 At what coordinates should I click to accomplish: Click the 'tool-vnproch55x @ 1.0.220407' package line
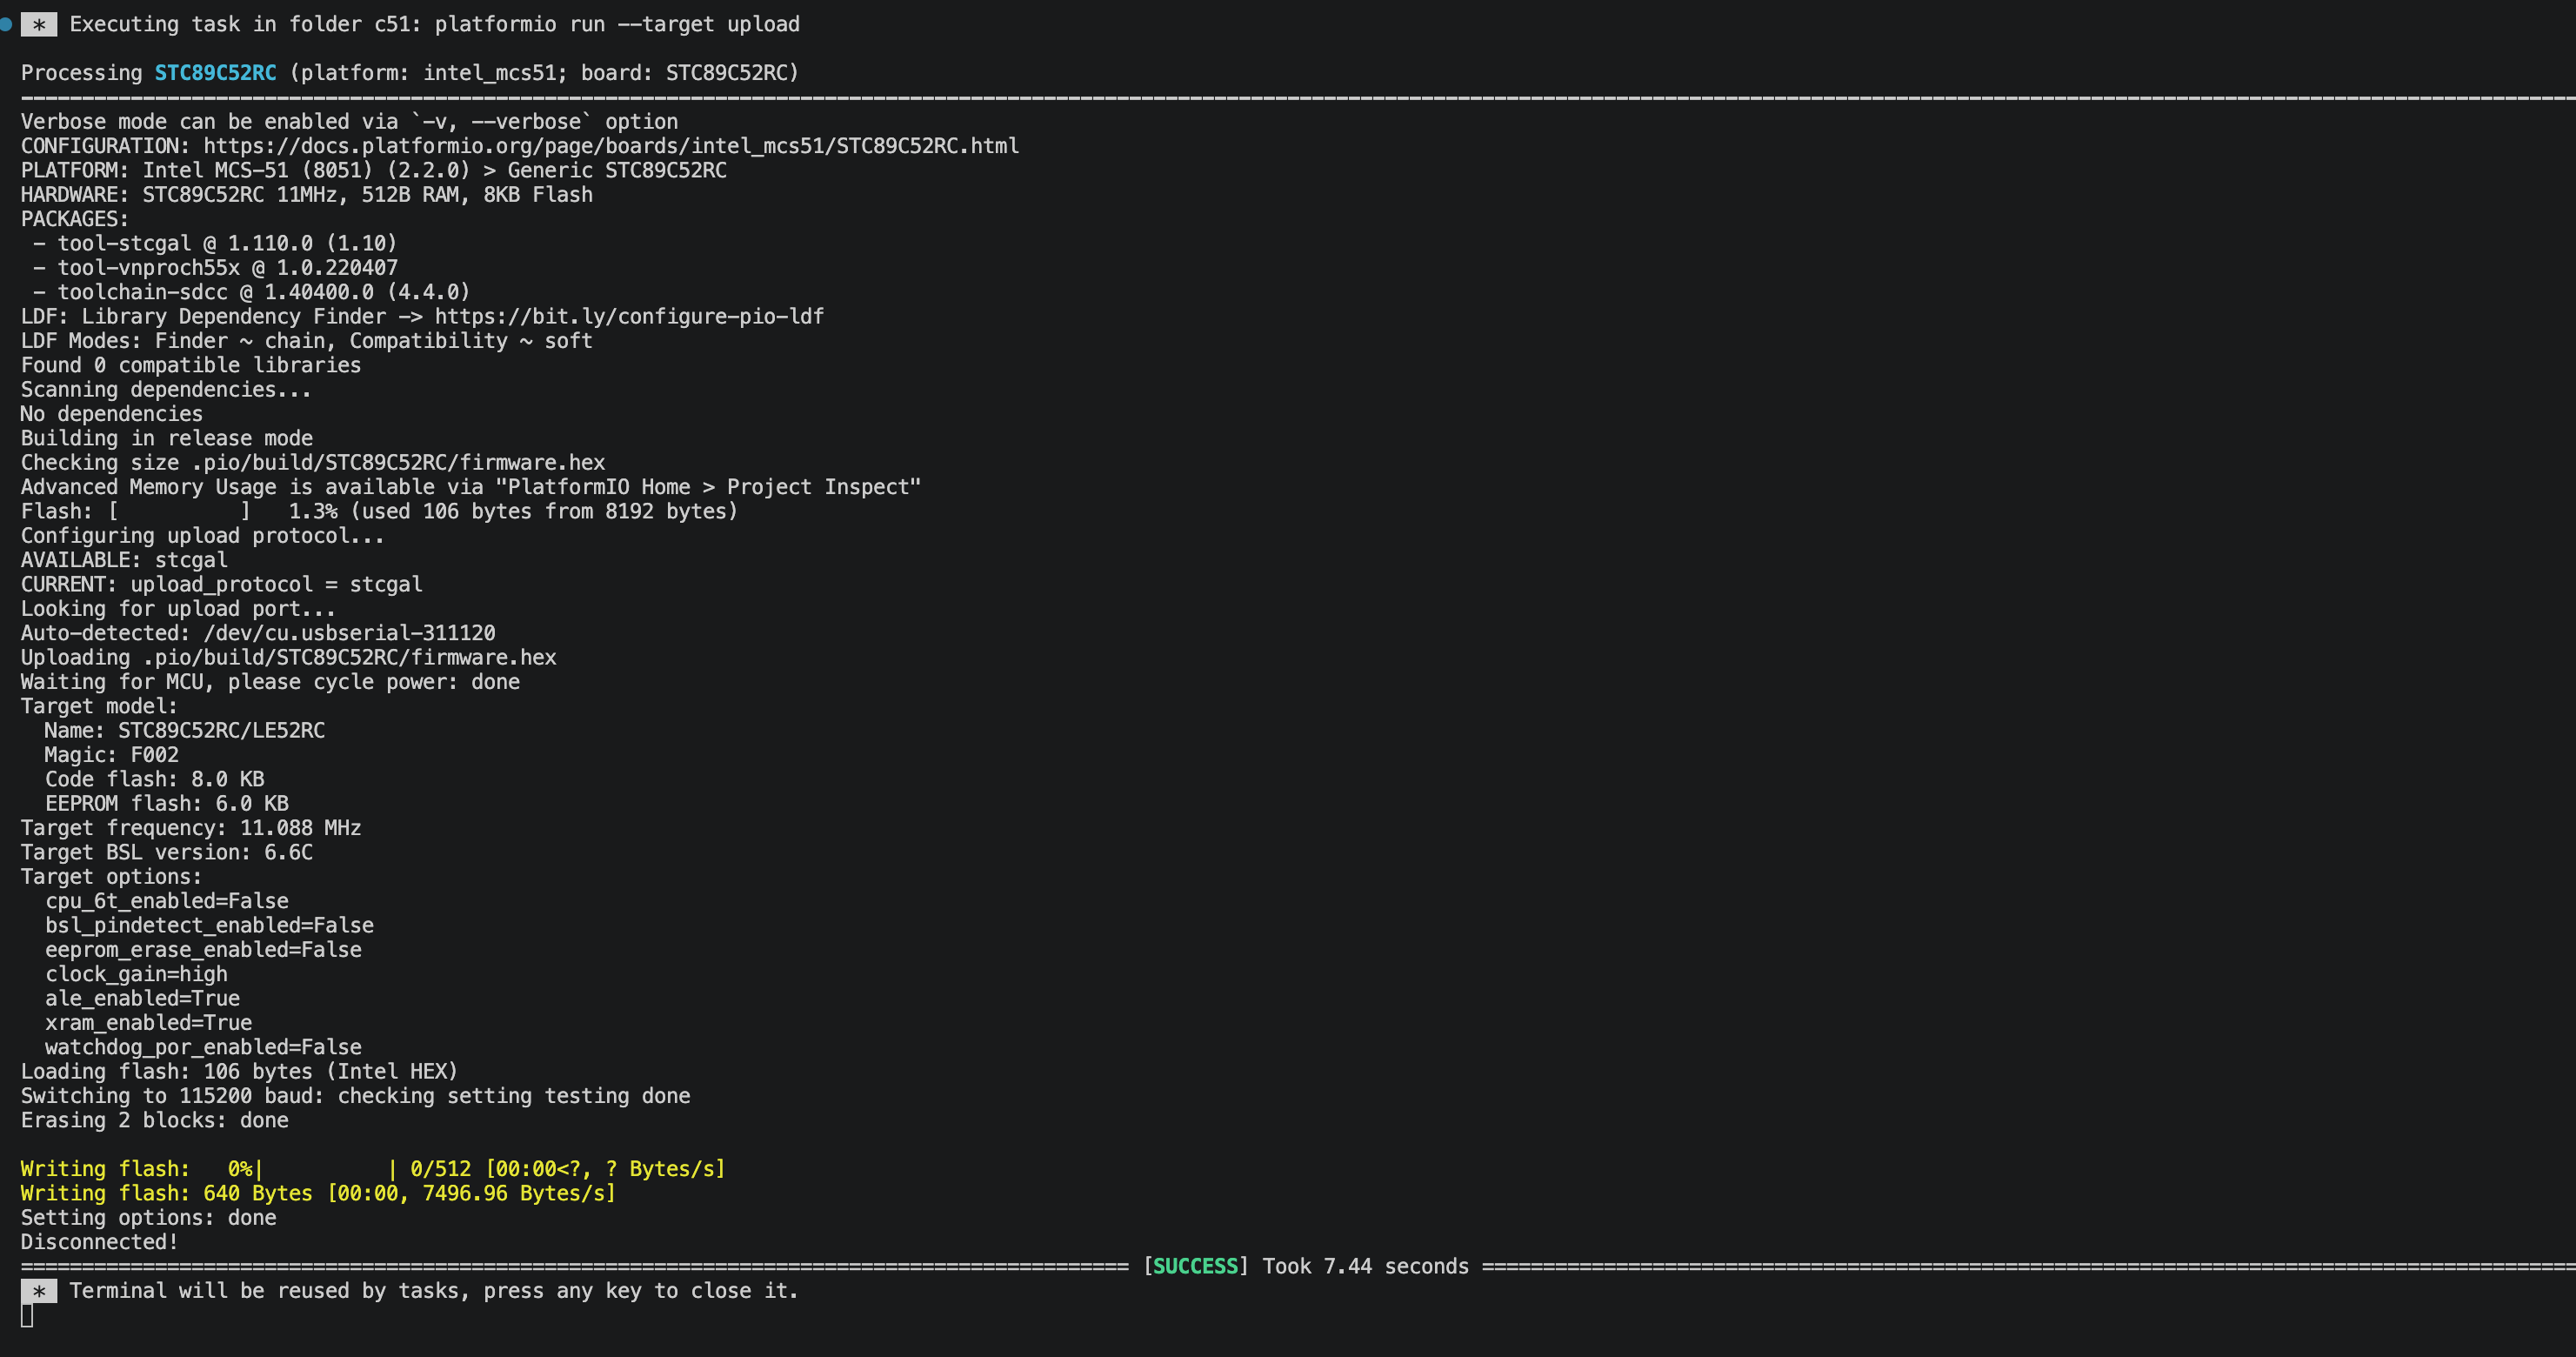click(x=215, y=267)
